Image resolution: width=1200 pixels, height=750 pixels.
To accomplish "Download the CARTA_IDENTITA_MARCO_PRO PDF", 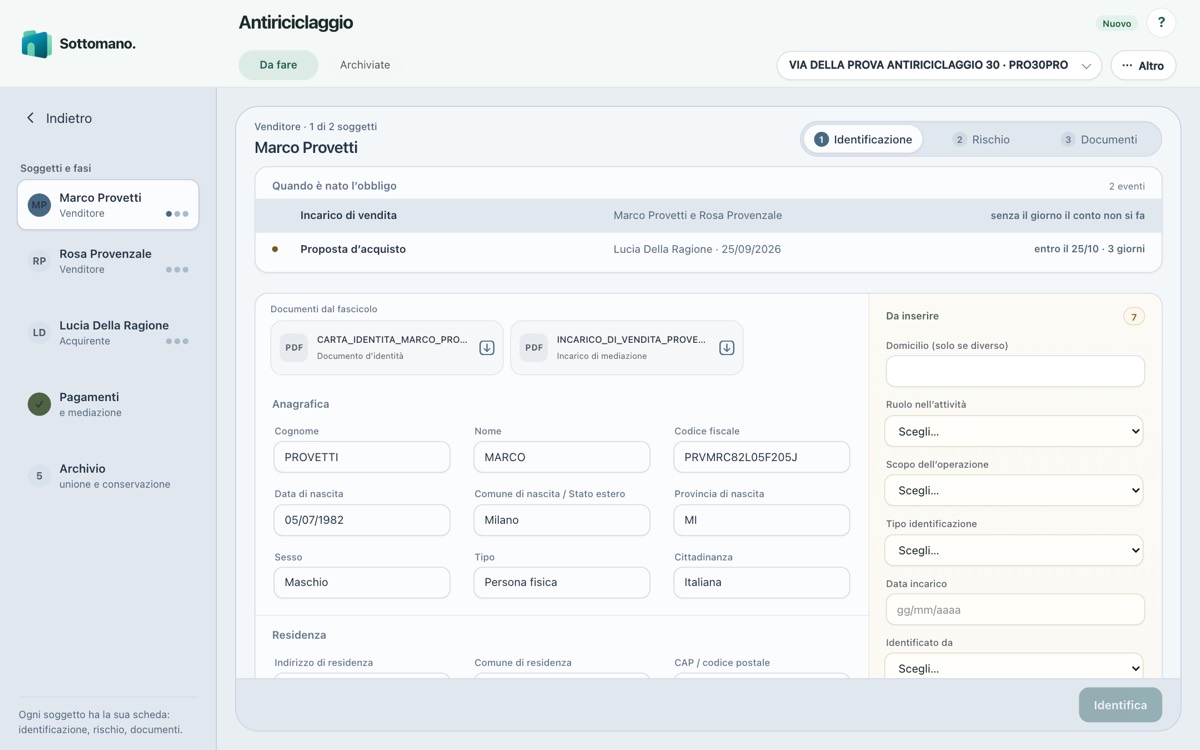I will tap(487, 348).
